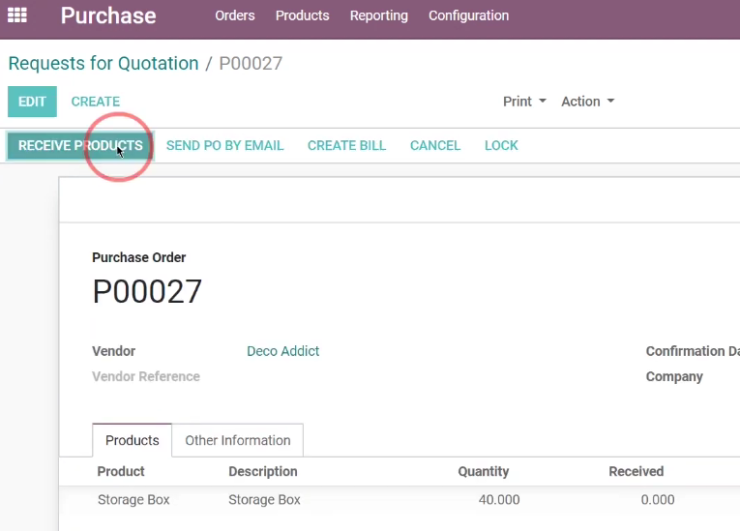The width and height of the screenshot is (740, 531).
Task: Open the Reporting menu
Action: [x=378, y=16]
